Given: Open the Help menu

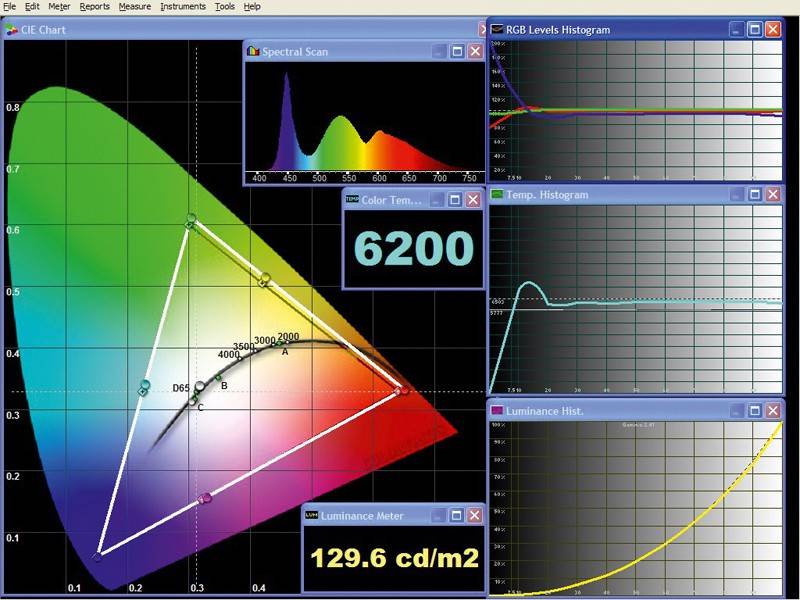Looking at the screenshot, I should [x=252, y=7].
